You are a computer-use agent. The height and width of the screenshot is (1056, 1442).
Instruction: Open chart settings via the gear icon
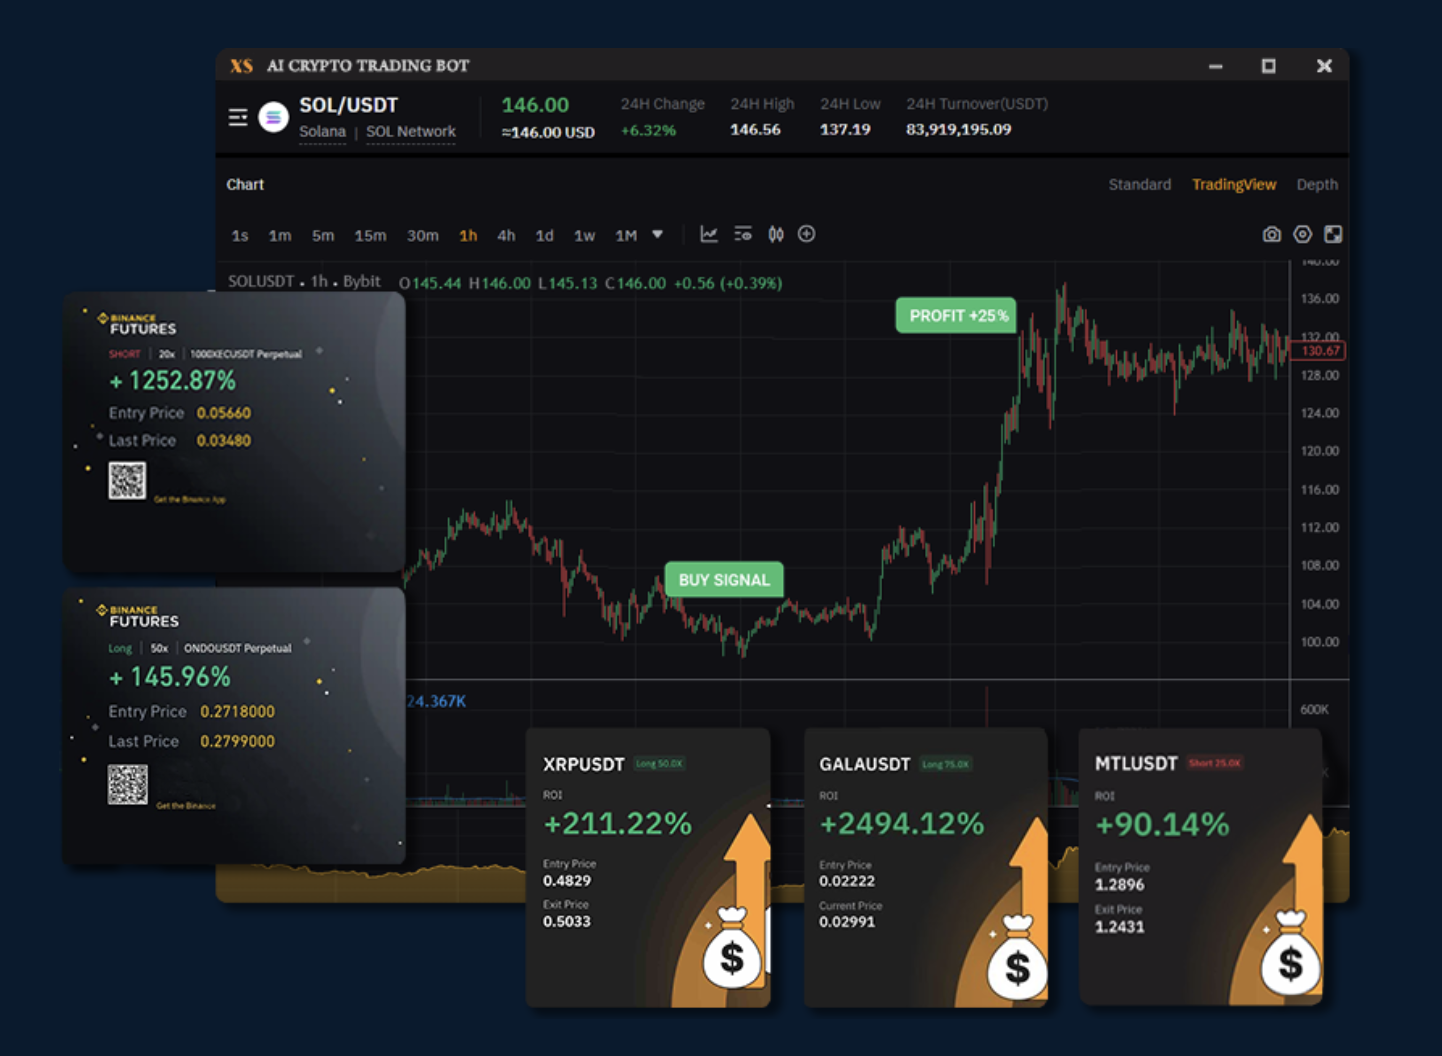click(x=1302, y=234)
